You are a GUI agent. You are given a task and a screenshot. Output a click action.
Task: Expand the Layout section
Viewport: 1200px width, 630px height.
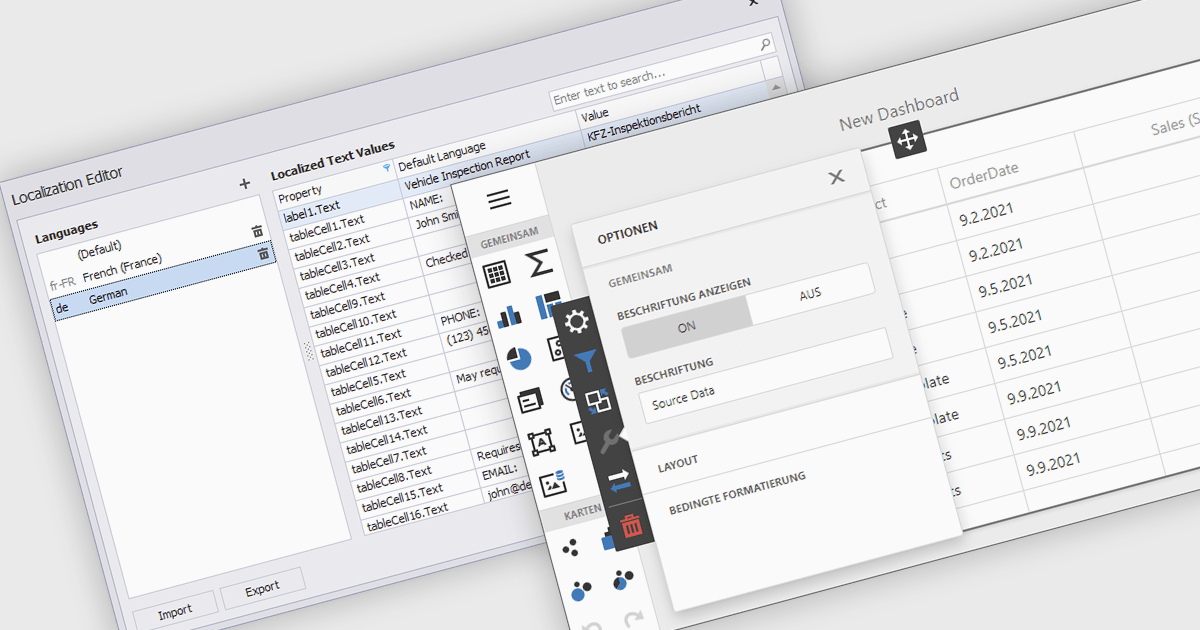click(x=678, y=465)
